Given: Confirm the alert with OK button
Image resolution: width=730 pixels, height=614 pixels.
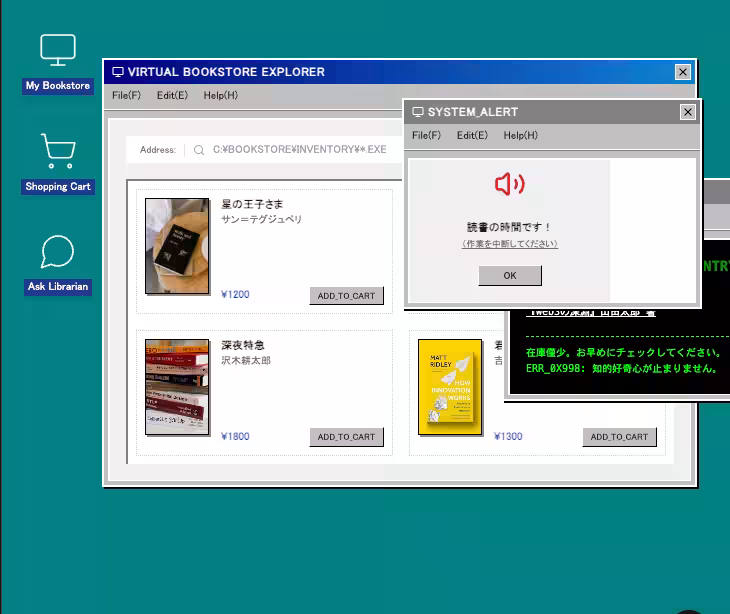Looking at the screenshot, I should pyautogui.click(x=510, y=276).
